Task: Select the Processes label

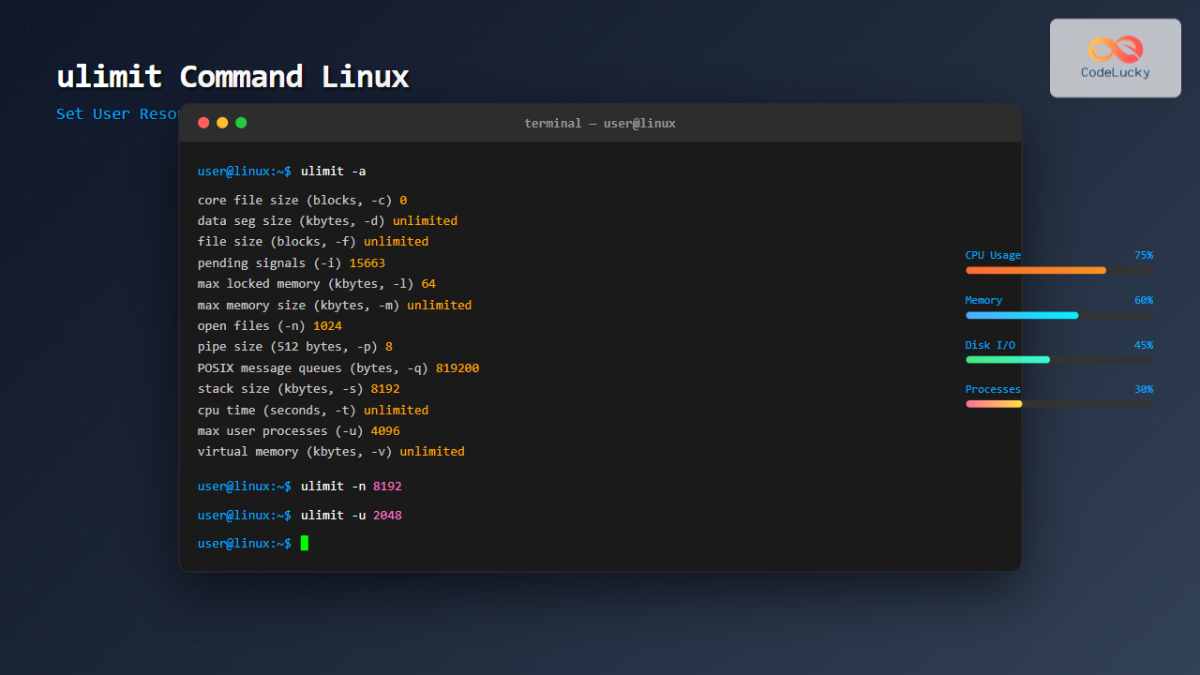Action: (993, 389)
